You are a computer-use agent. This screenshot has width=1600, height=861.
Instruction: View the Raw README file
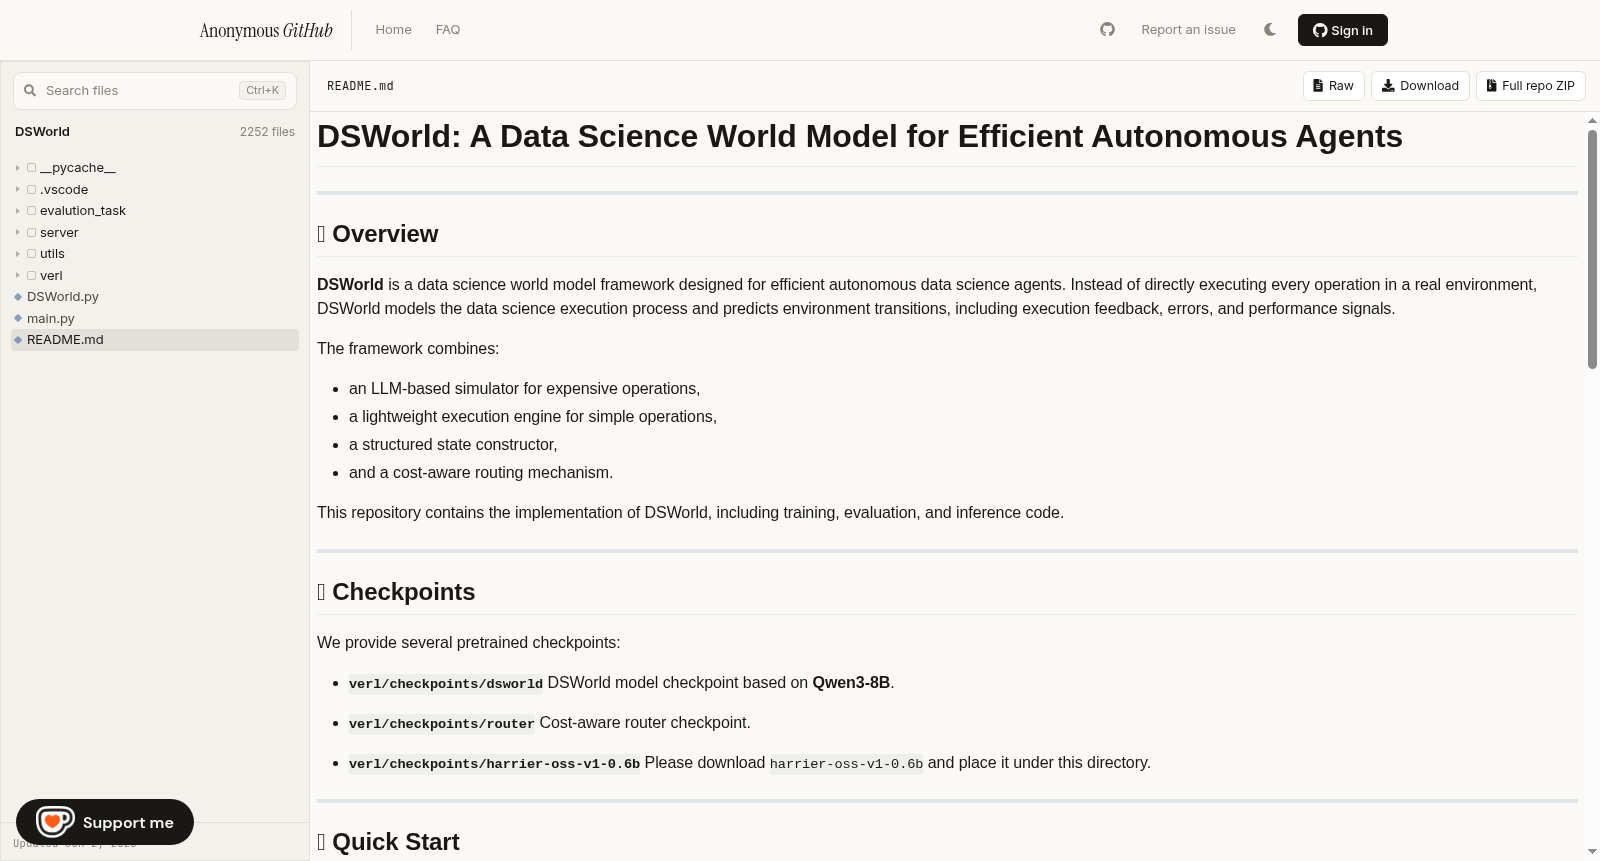1333,86
